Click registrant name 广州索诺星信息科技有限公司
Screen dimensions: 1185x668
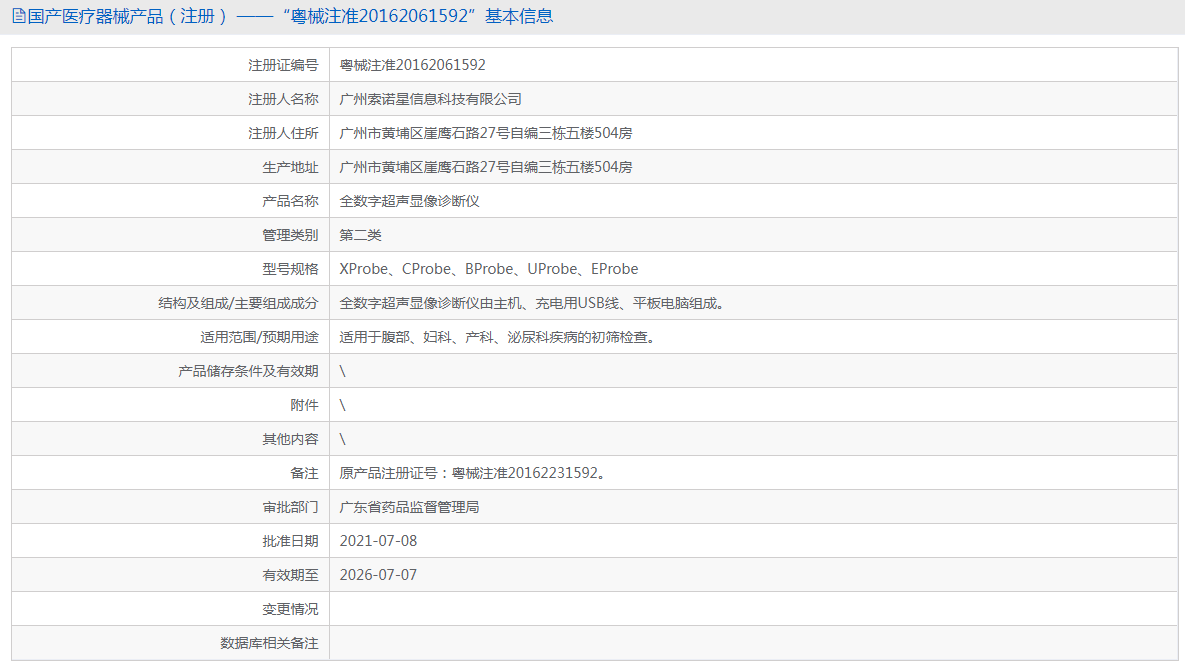tap(431, 99)
